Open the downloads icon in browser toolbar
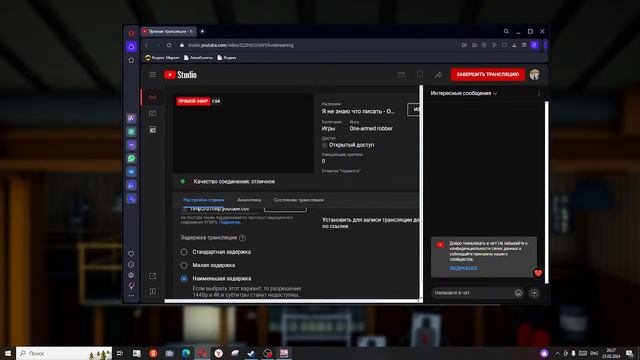Viewport: 640px width, 360px height. point(514,45)
